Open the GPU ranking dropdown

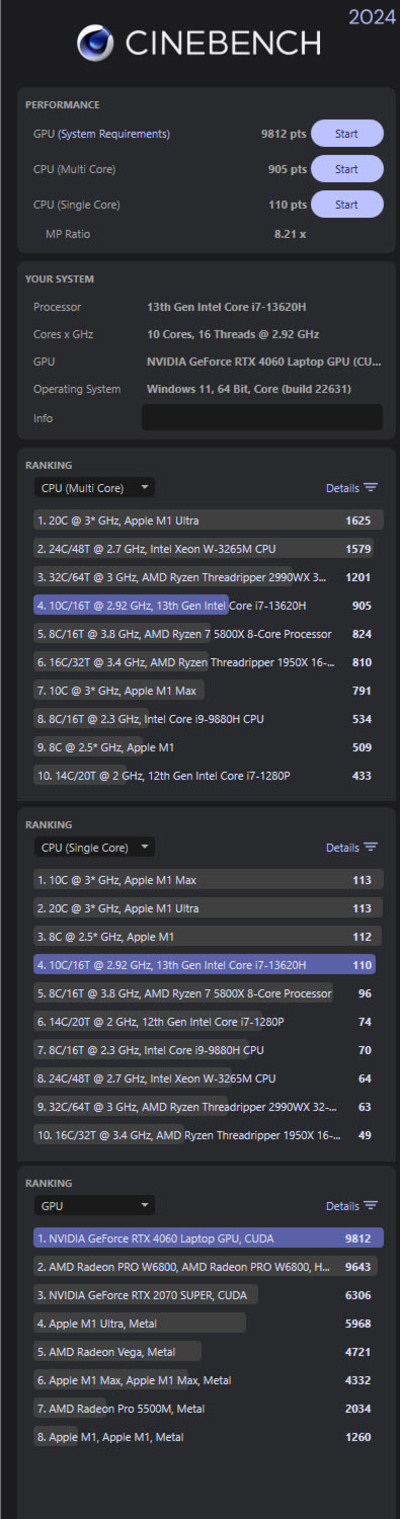(94, 1206)
